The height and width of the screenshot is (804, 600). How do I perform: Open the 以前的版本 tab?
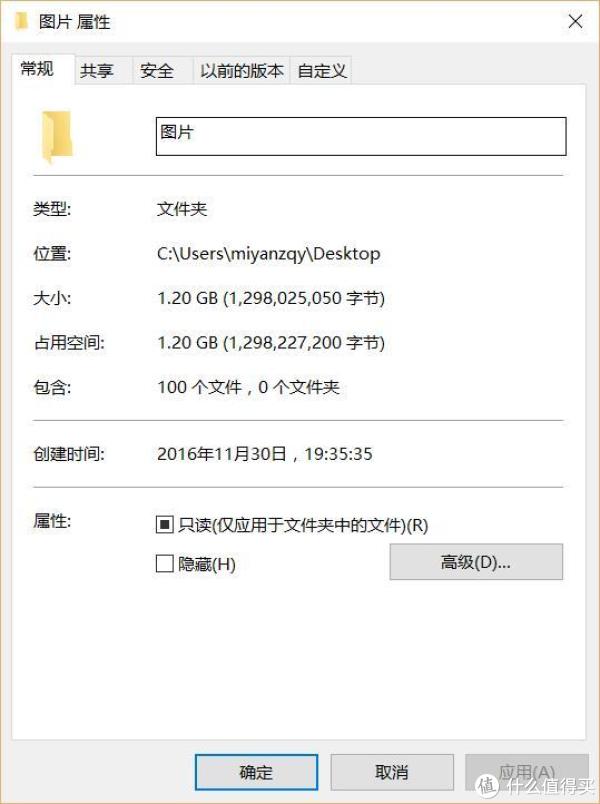[x=242, y=71]
